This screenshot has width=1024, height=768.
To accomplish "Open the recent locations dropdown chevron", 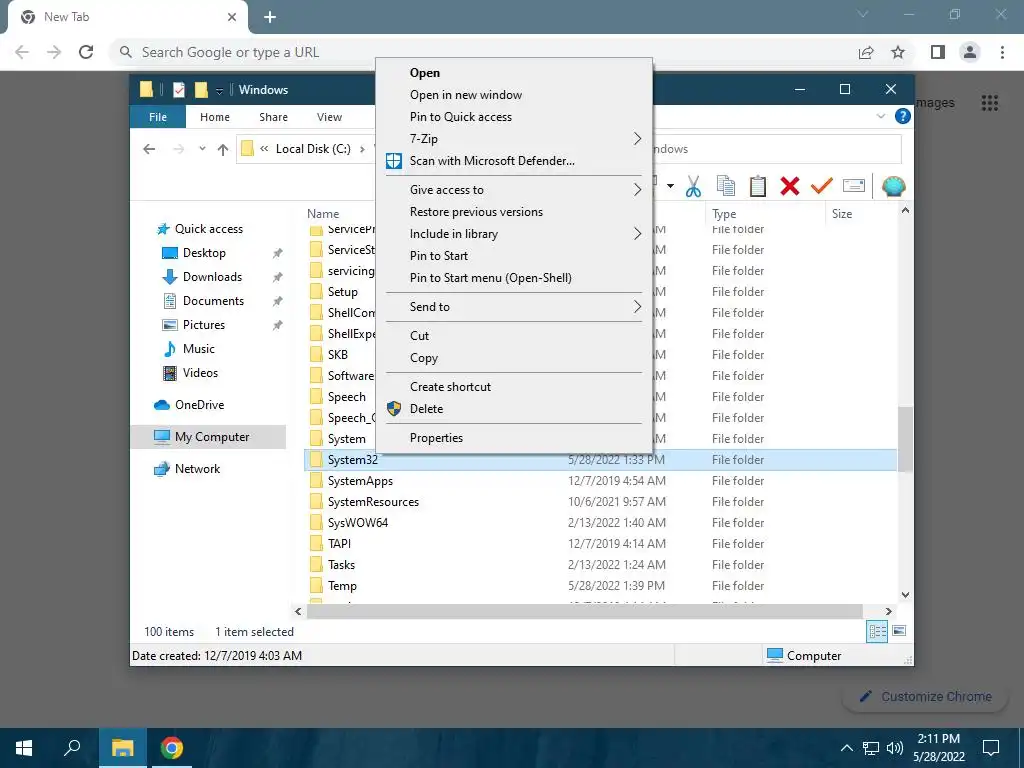I will [x=202, y=149].
